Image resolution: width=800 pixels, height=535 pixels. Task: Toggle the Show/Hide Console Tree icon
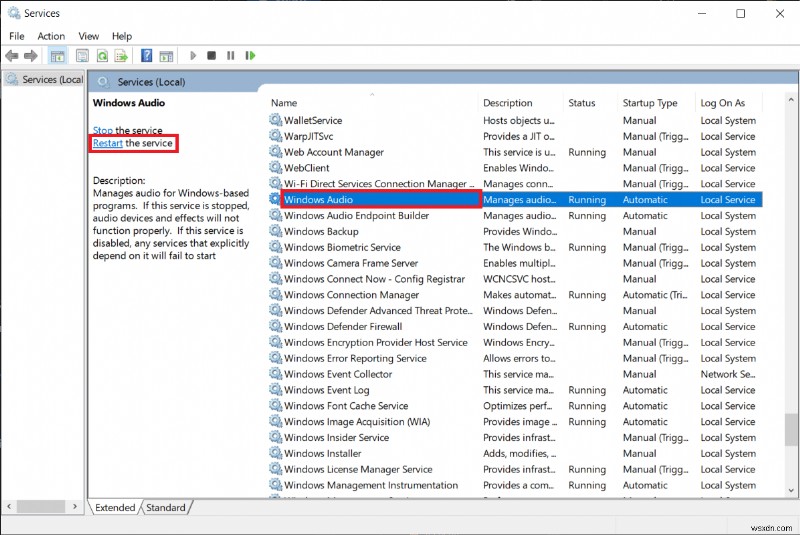57,56
